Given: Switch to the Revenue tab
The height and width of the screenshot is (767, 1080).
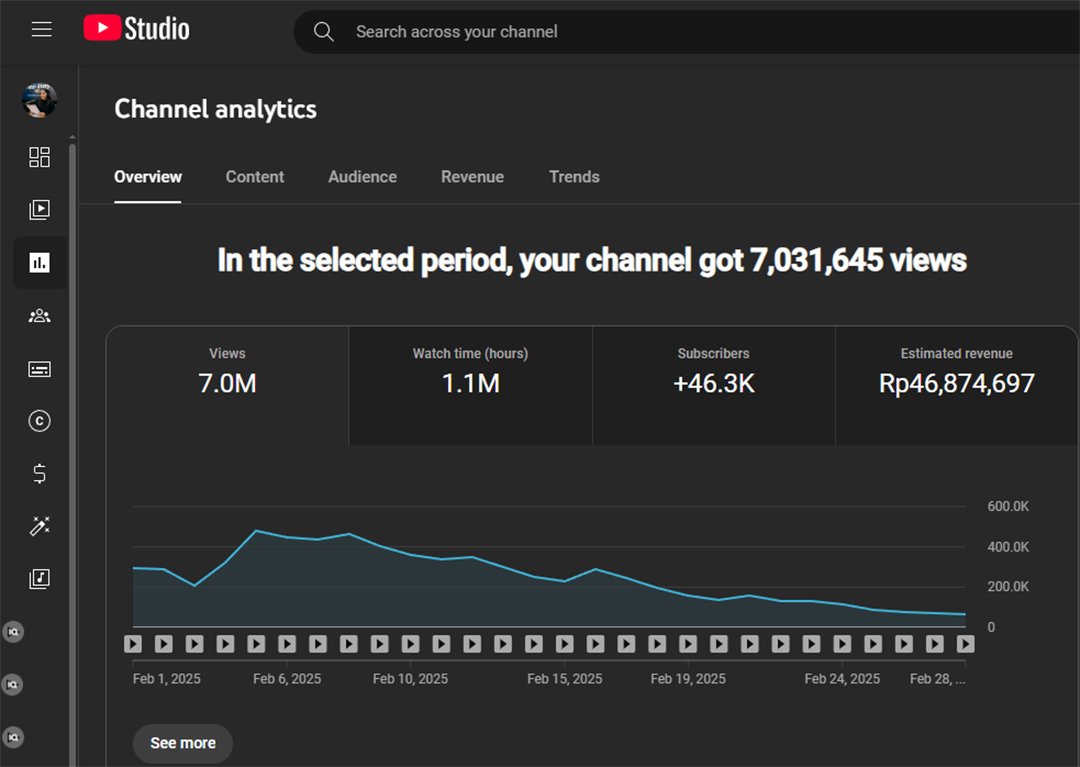Looking at the screenshot, I should pos(472,177).
